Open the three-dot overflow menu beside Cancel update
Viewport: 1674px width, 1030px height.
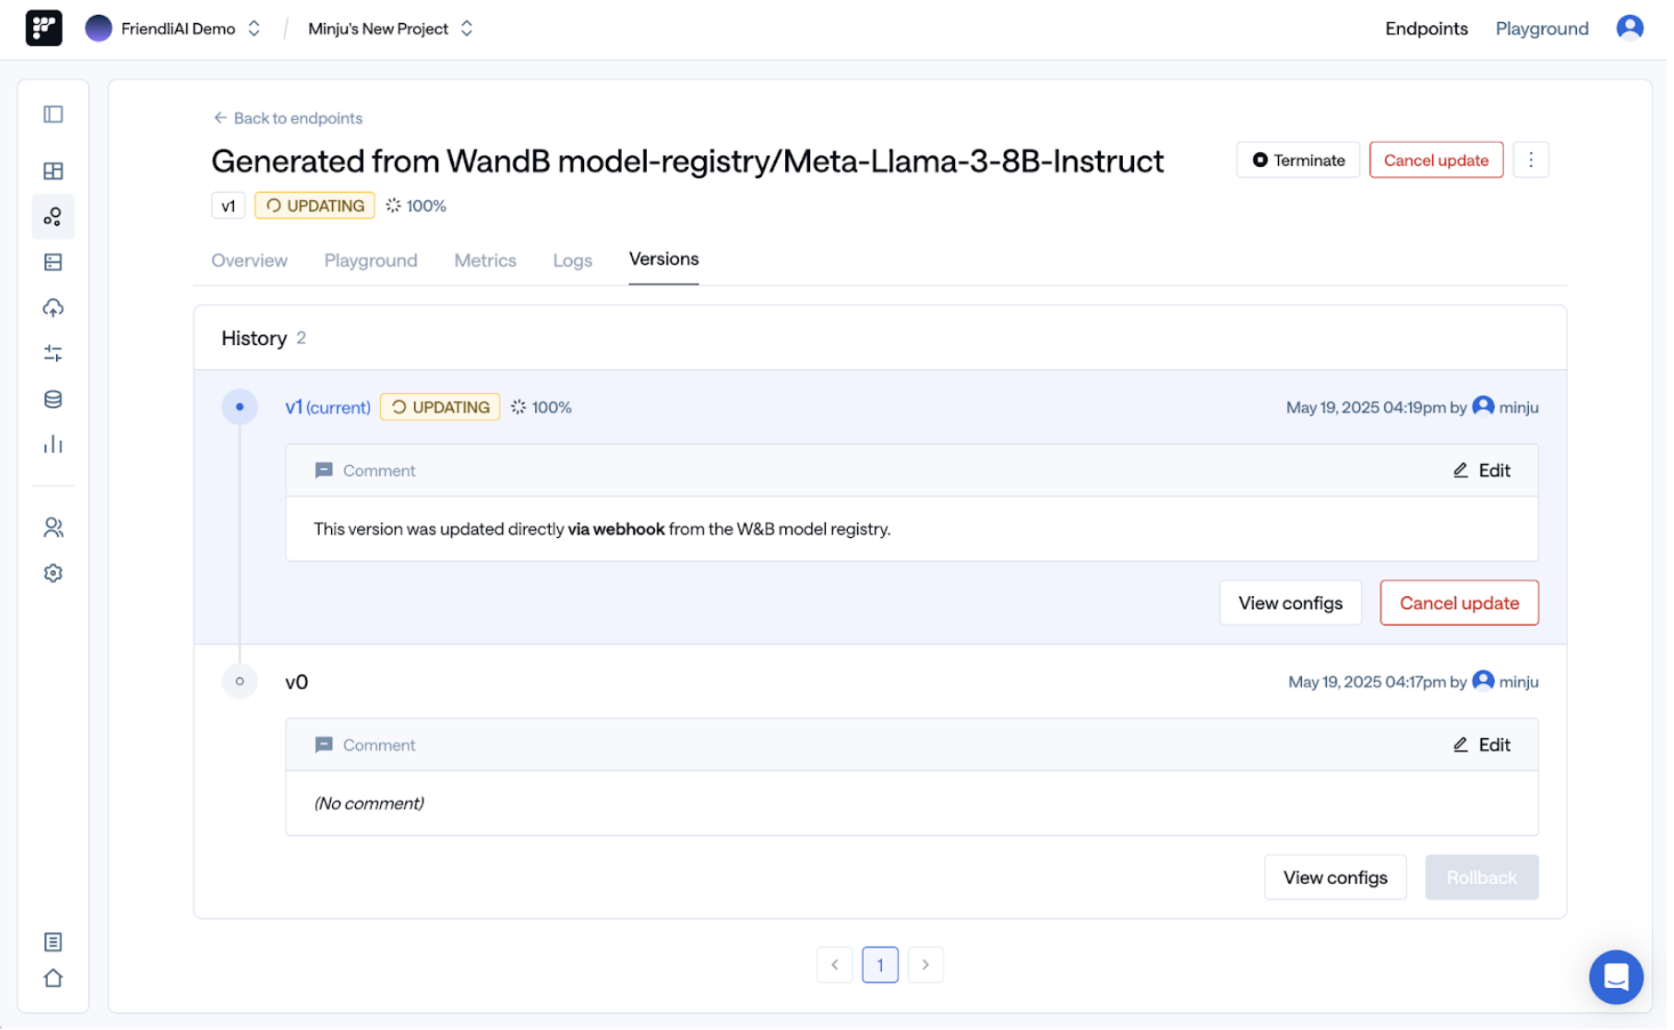[x=1531, y=159]
